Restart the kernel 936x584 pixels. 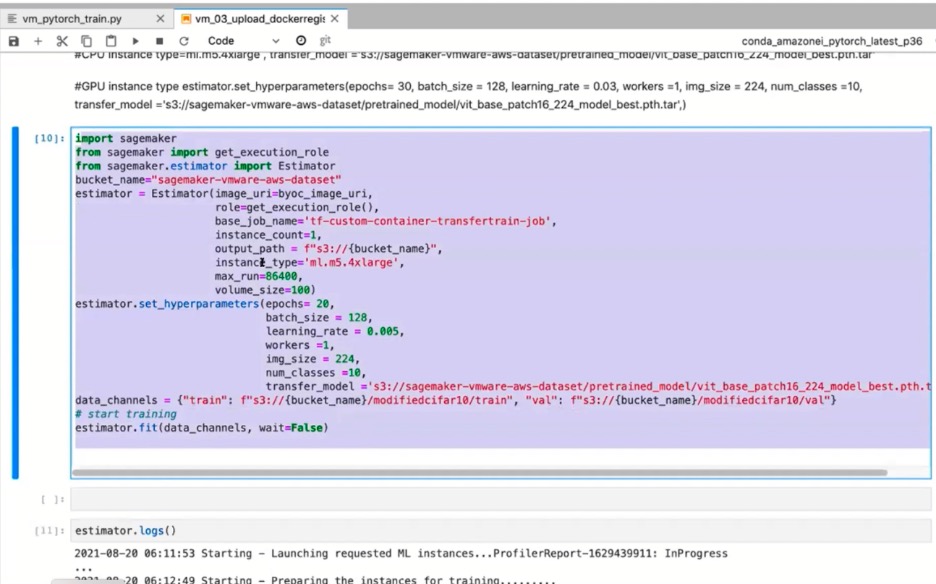coord(184,41)
